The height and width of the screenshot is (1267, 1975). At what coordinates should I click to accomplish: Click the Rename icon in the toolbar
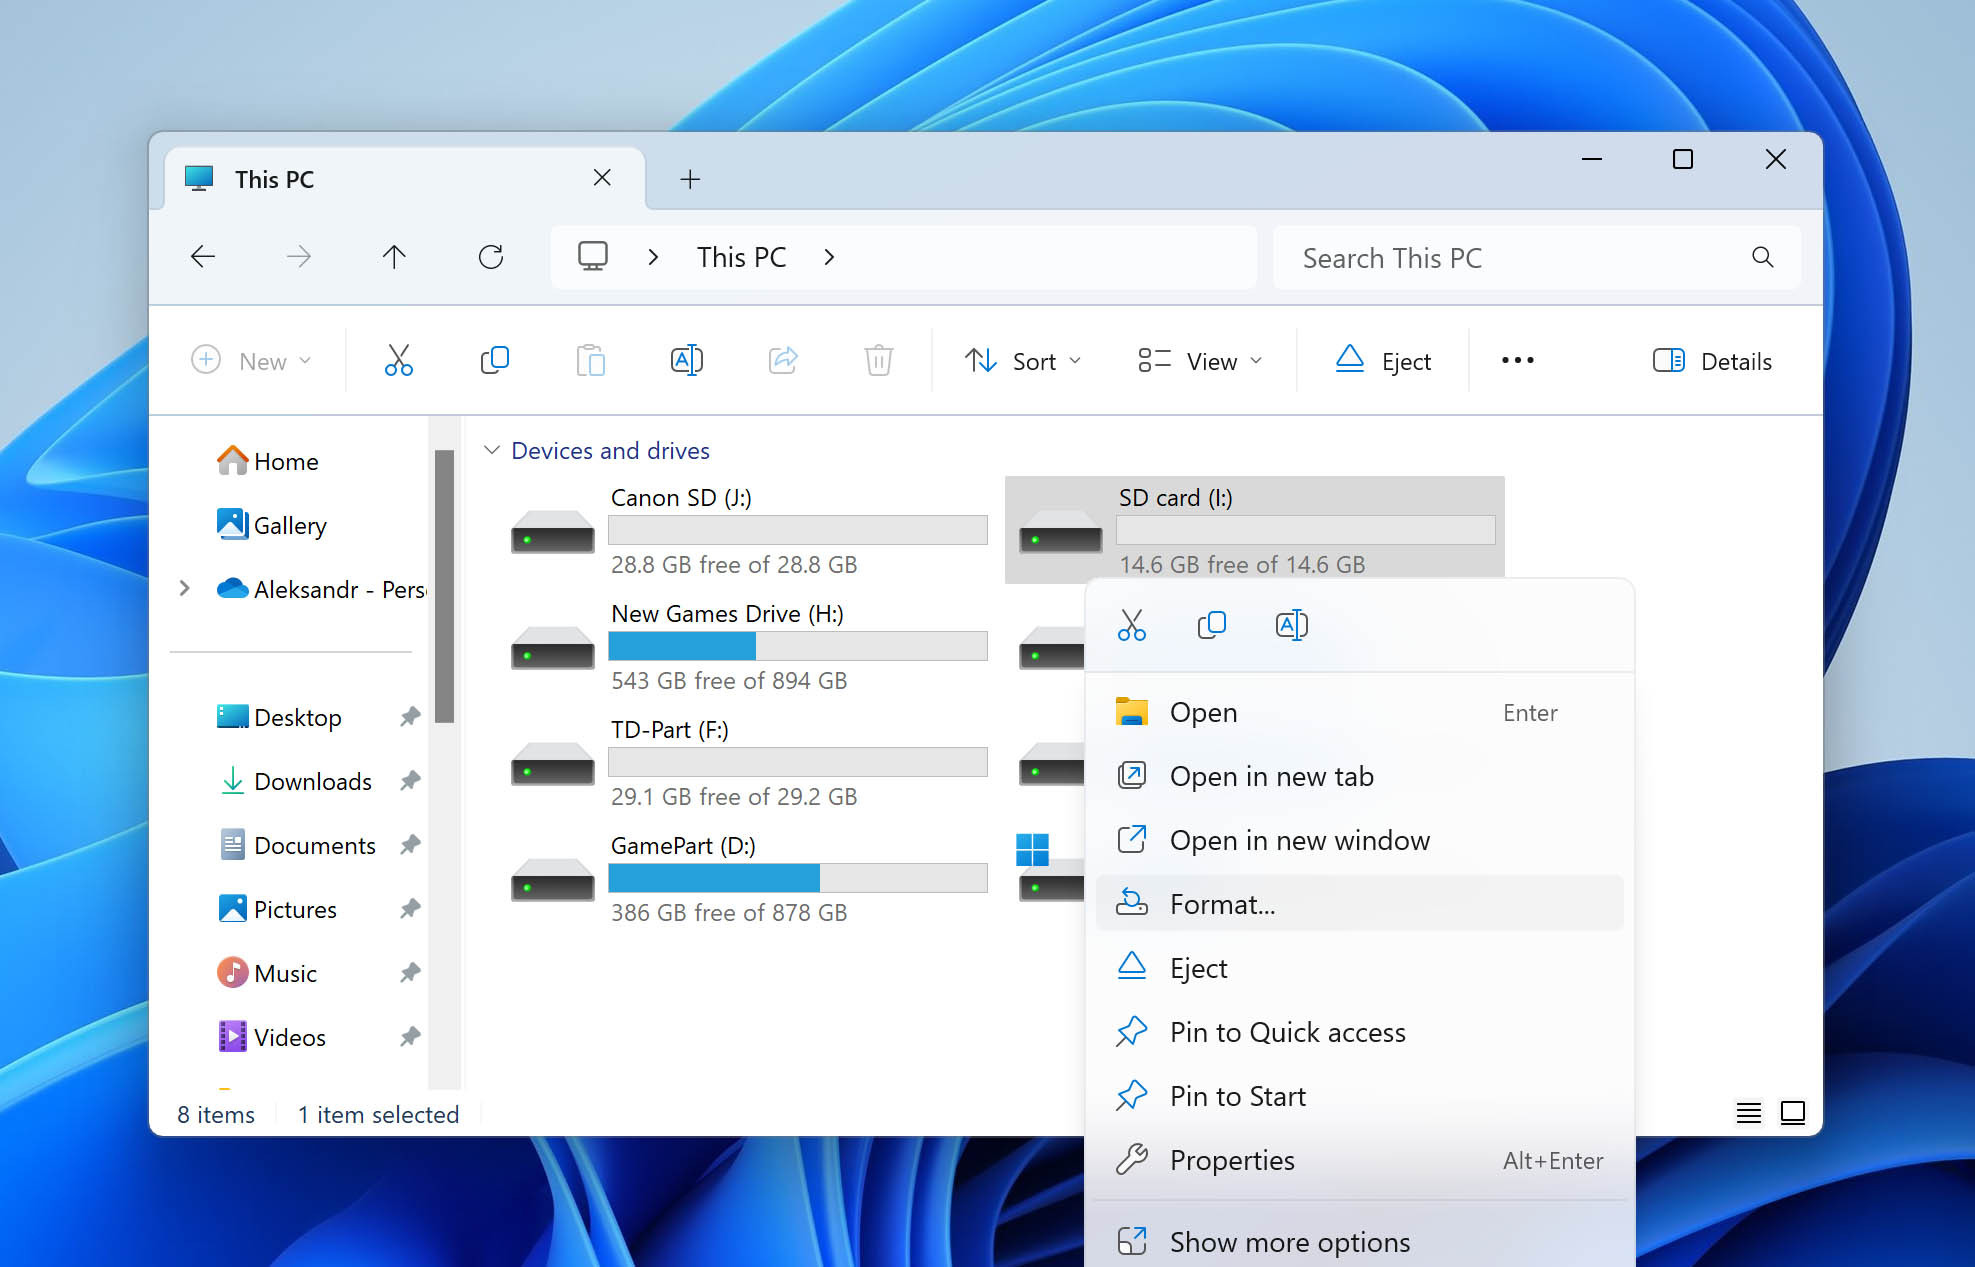tap(686, 360)
